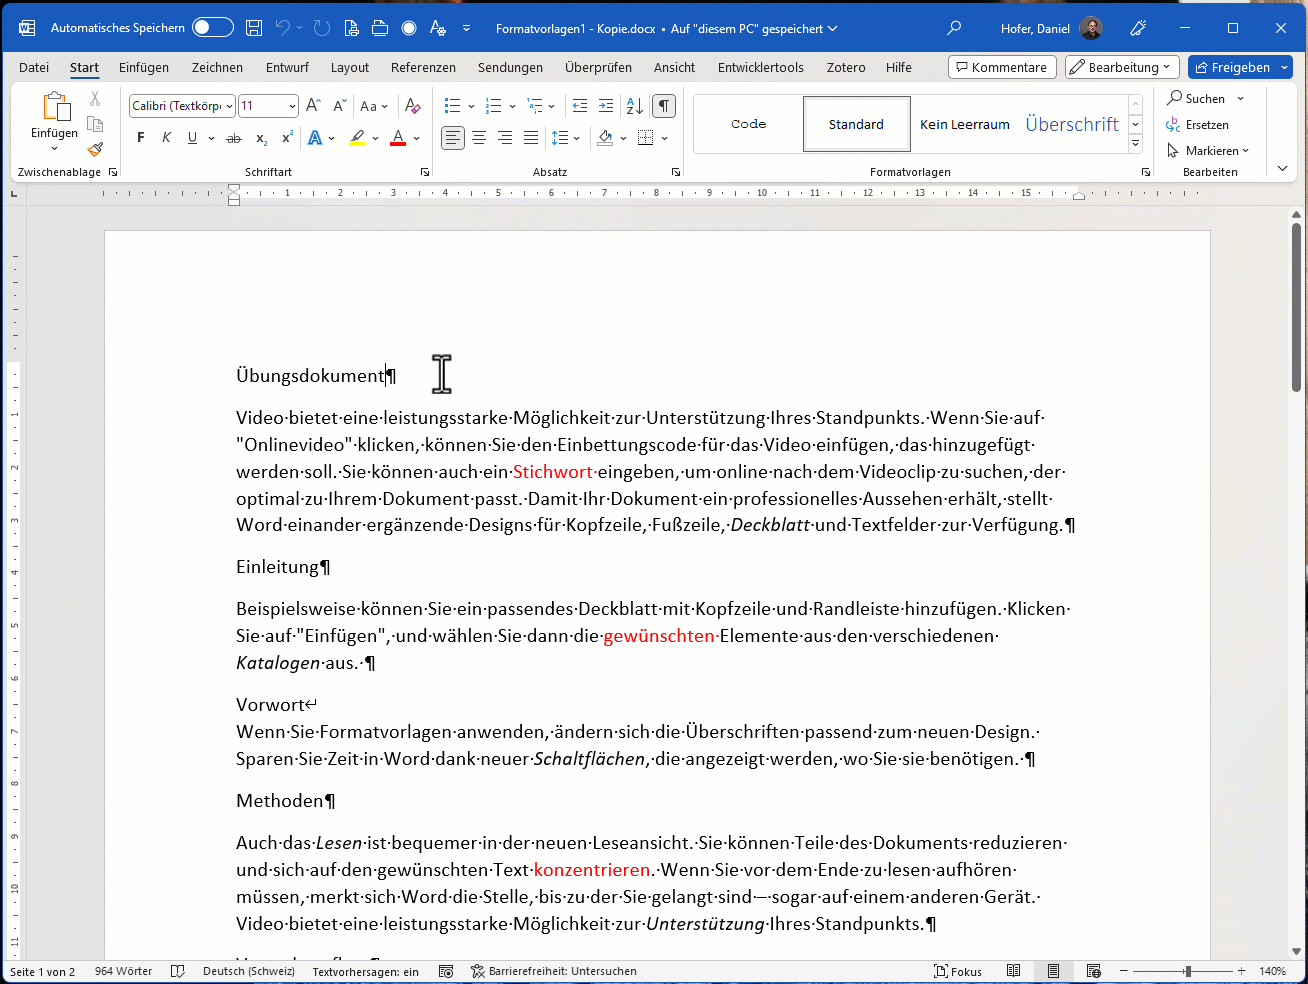
Task: Open the Einfügen ribbon tab
Action: click(144, 67)
